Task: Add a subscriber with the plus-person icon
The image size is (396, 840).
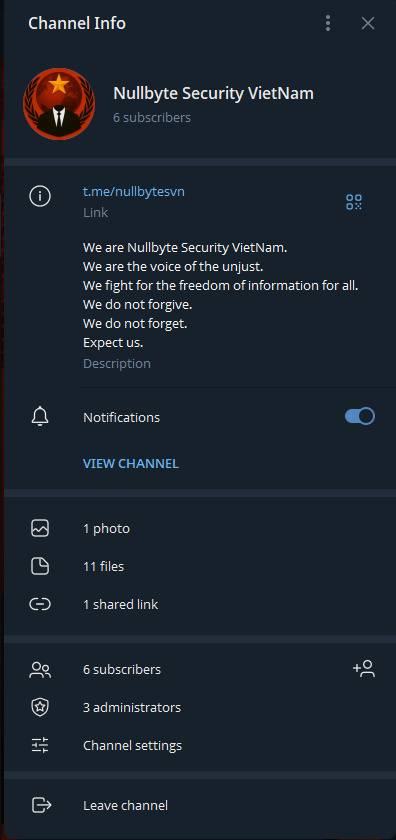Action: [364, 669]
